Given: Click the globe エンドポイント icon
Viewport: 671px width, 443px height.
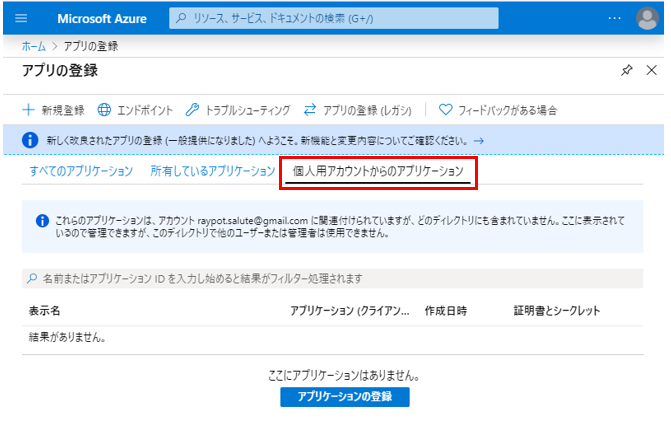Looking at the screenshot, I should coord(104,110).
